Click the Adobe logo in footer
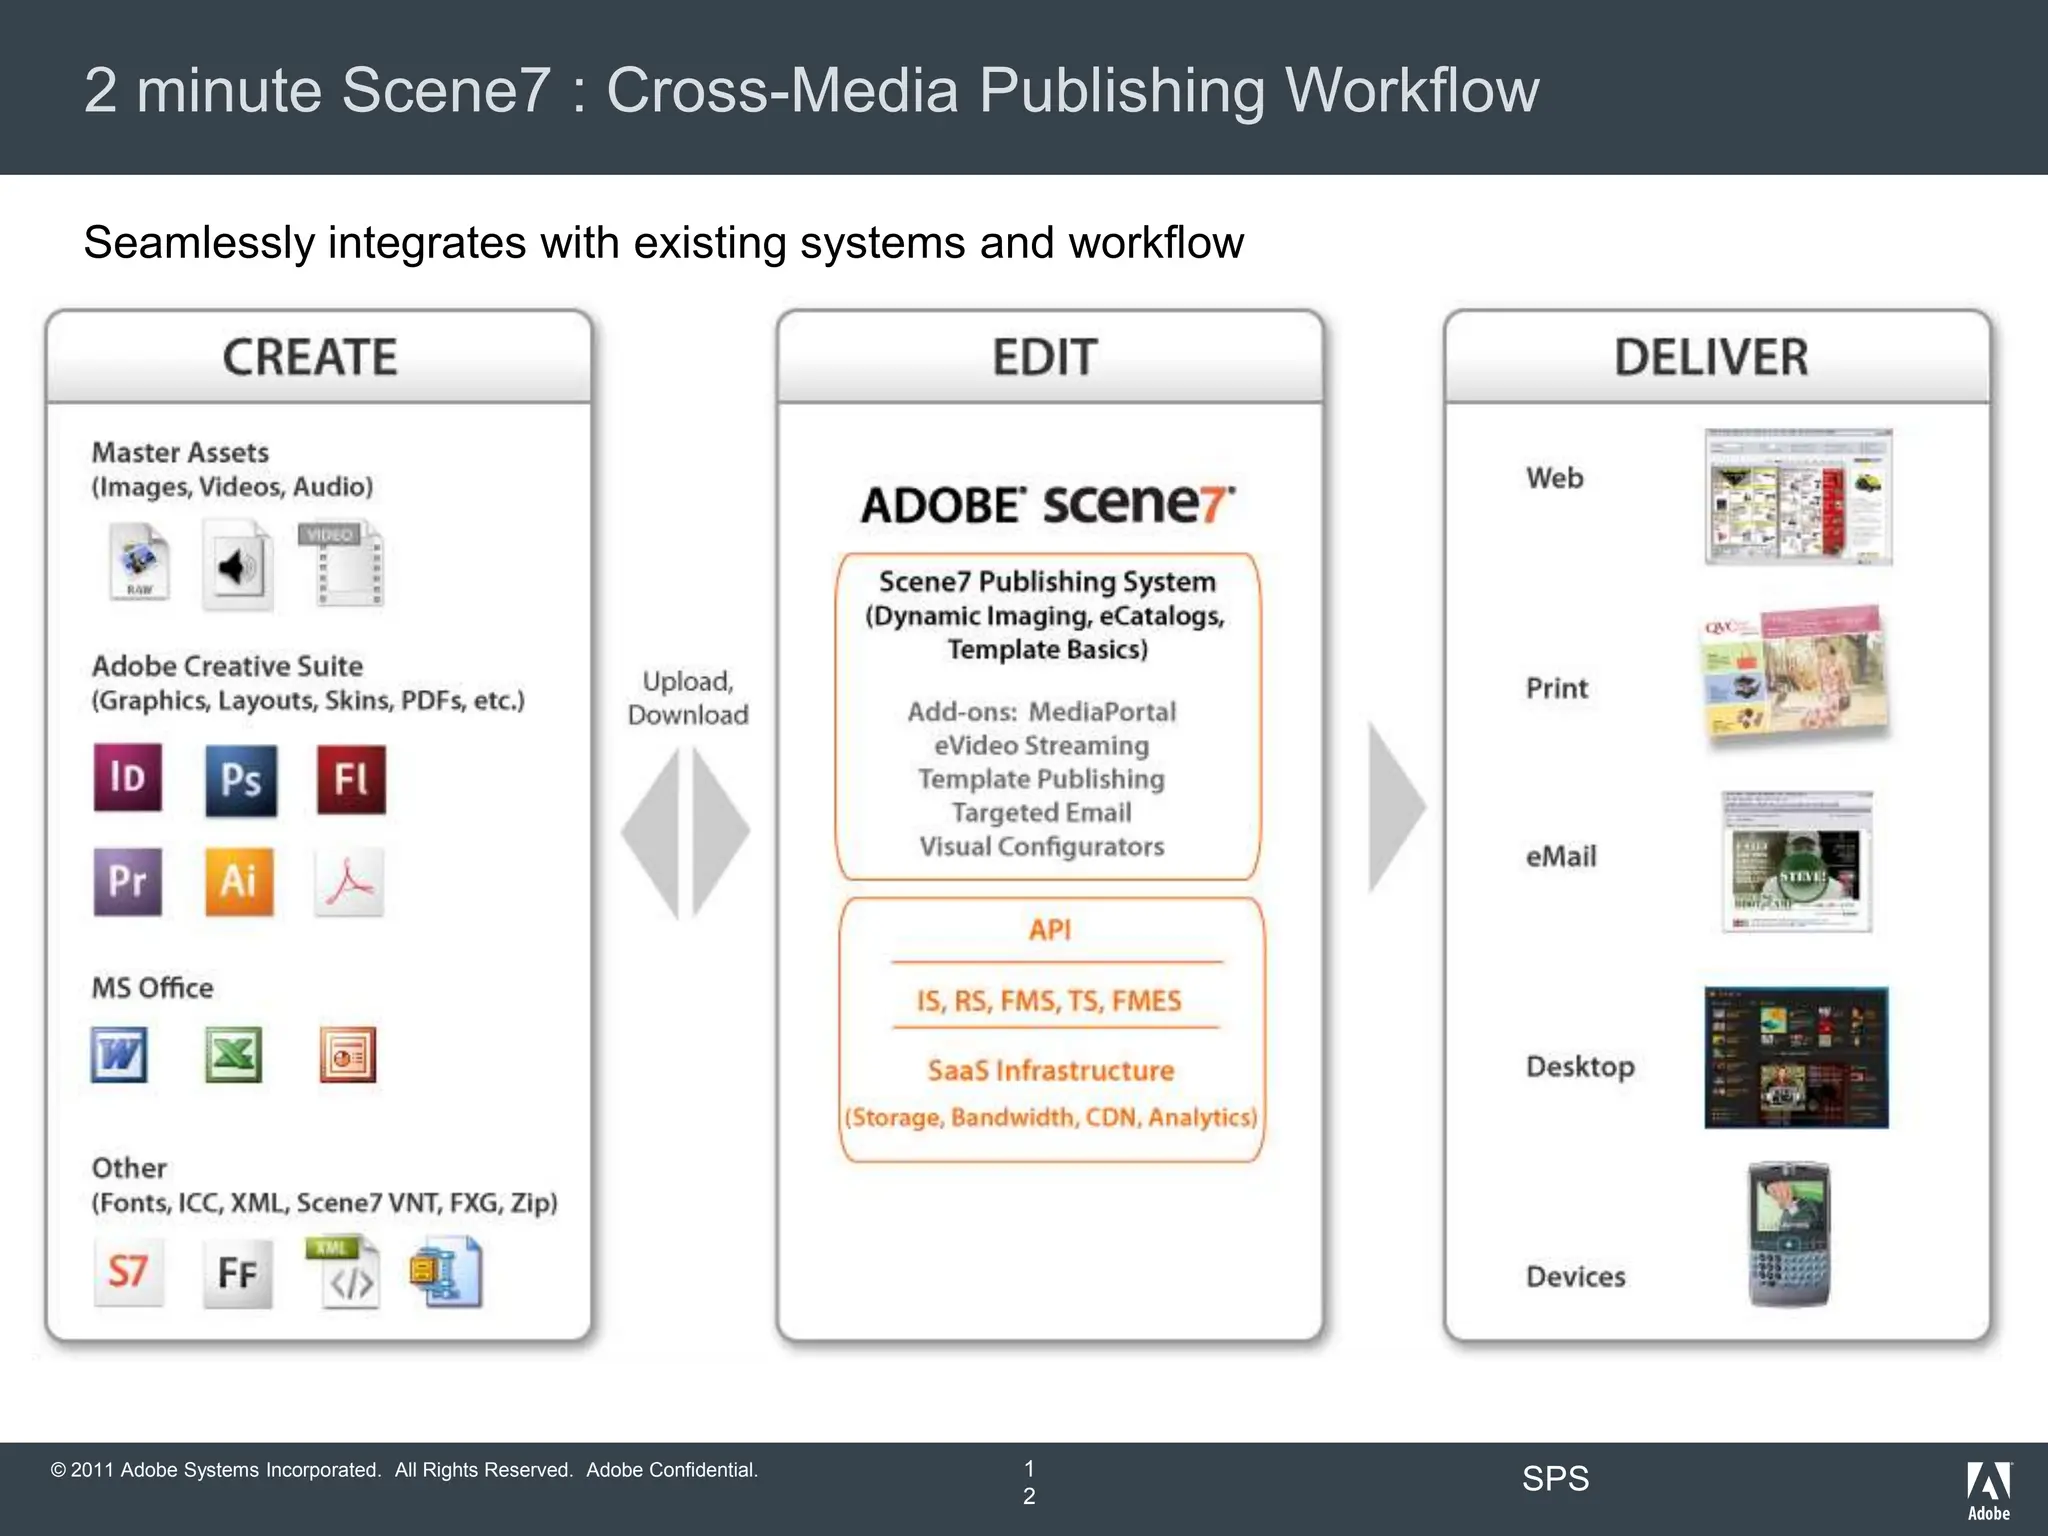 point(1989,1490)
